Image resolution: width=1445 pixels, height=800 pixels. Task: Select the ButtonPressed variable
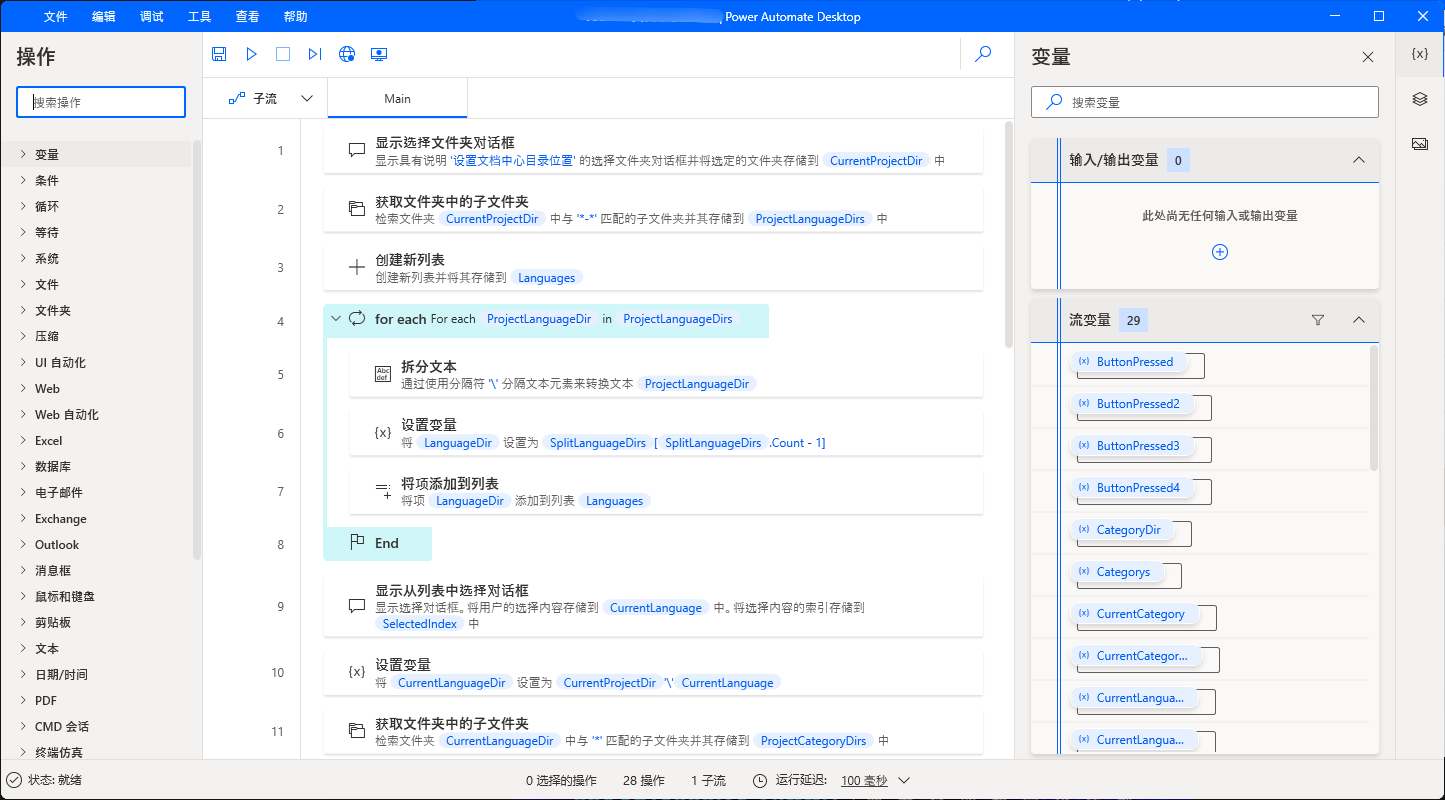click(1127, 362)
